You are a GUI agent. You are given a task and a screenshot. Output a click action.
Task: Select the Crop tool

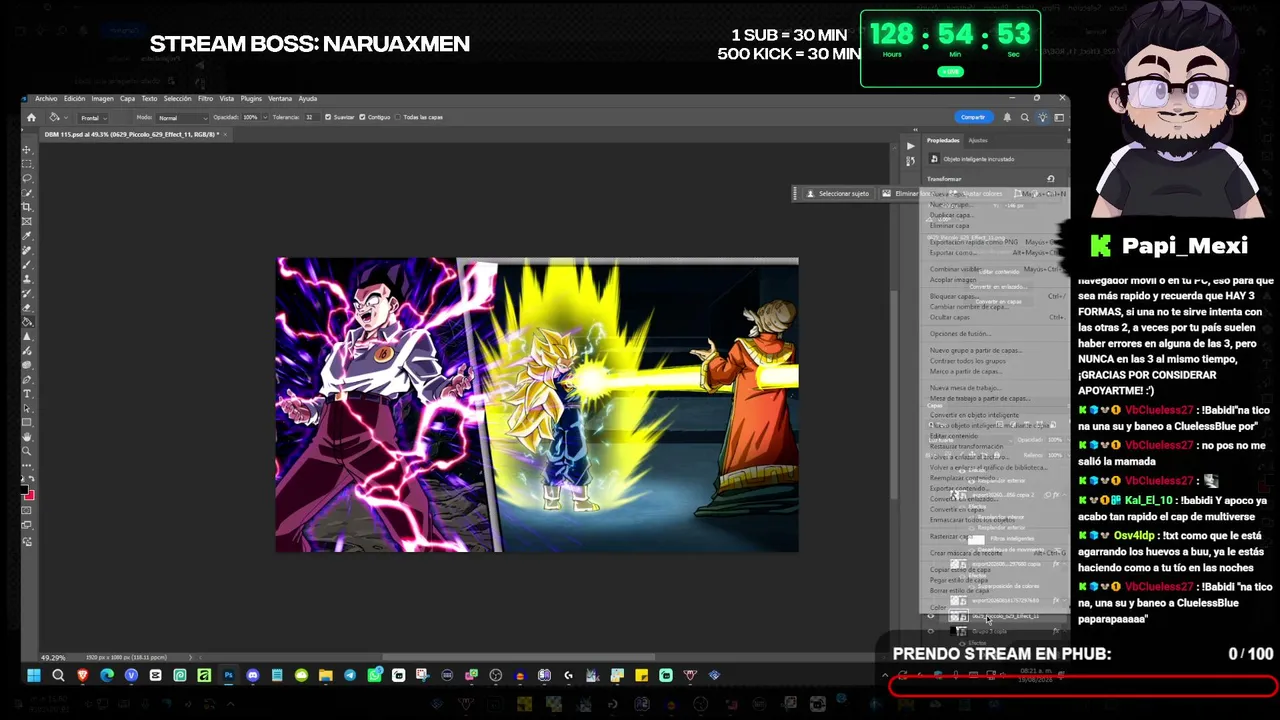point(27,207)
